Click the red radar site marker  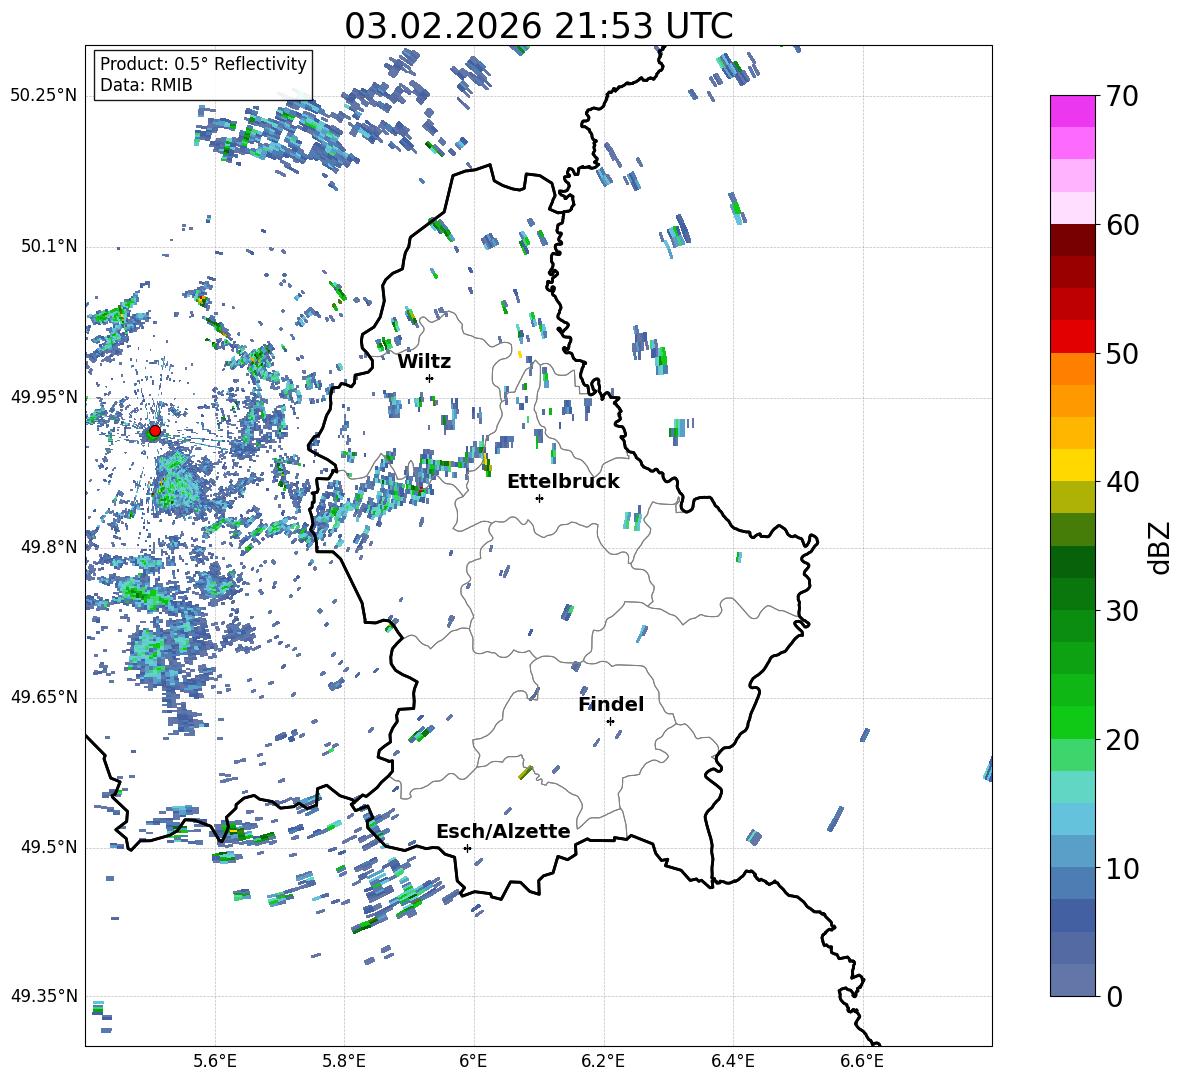coord(154,431)
